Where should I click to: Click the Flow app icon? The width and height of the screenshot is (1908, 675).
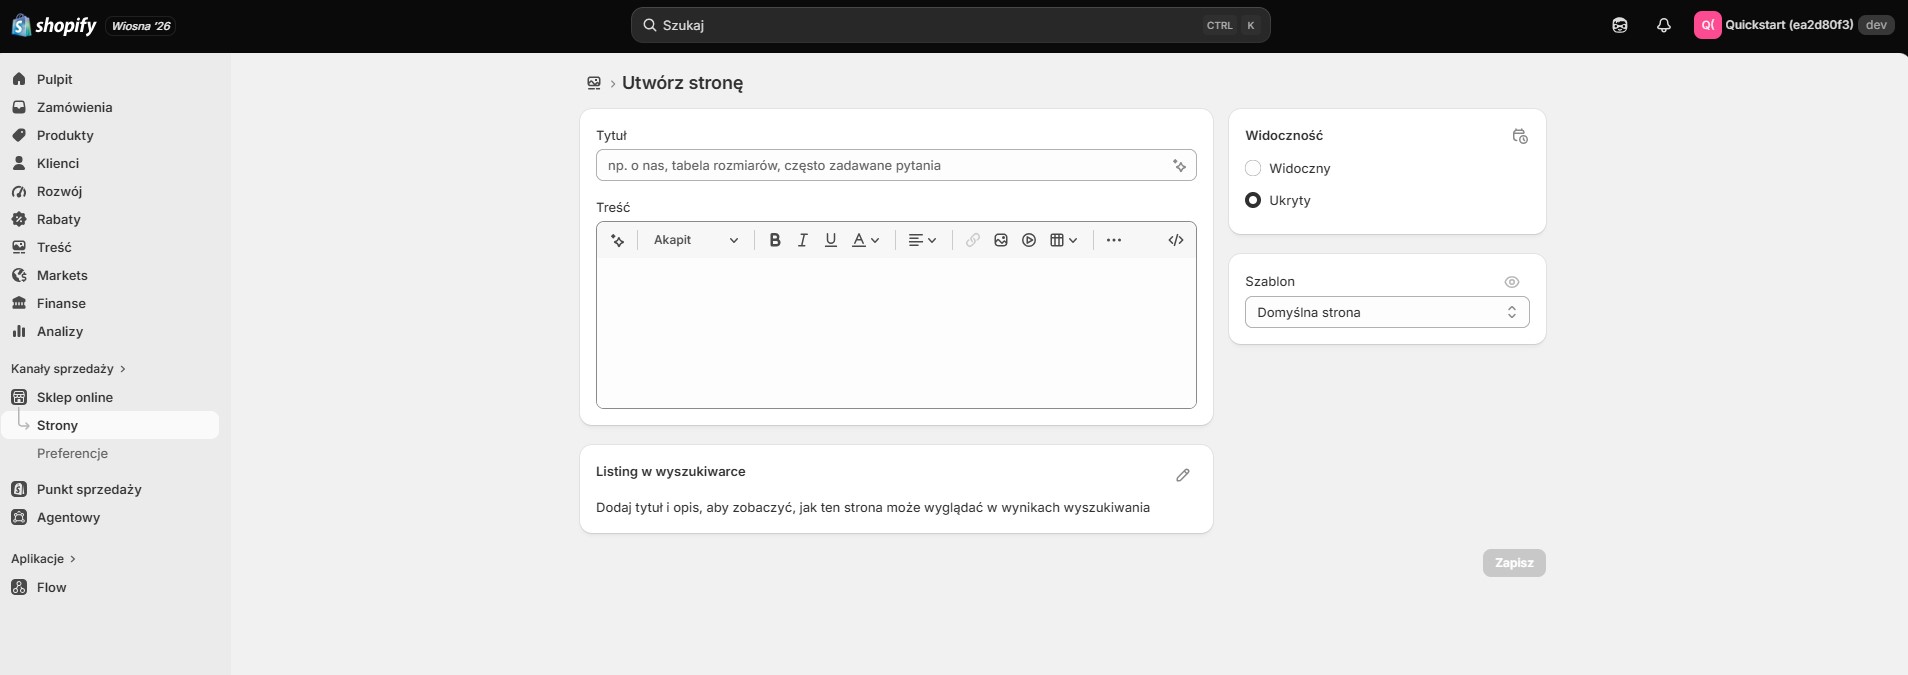click(19, 587)
